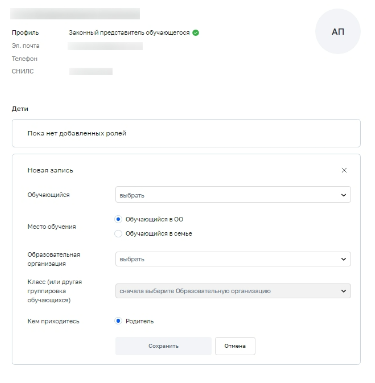The image size is (375, 383).
Task: Open the Обучающийся dropdown
Action: pos(233,195)
